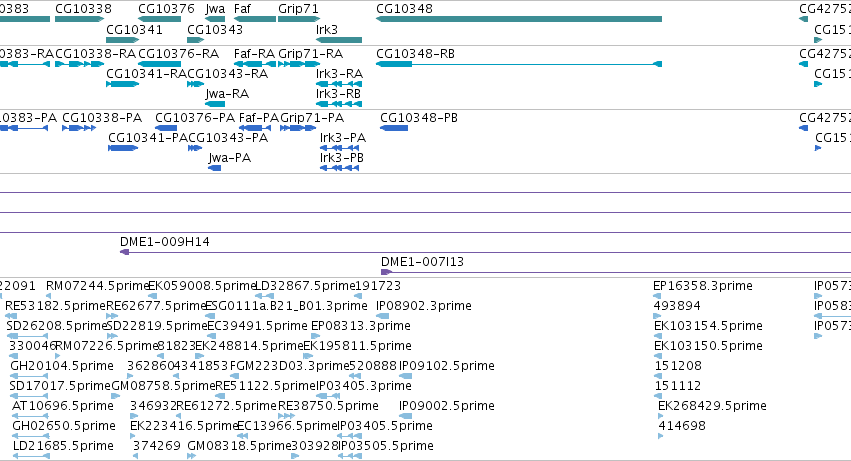Click EST IP09002.5prime
Screen dimensions: 851x461
click(447, 406)
